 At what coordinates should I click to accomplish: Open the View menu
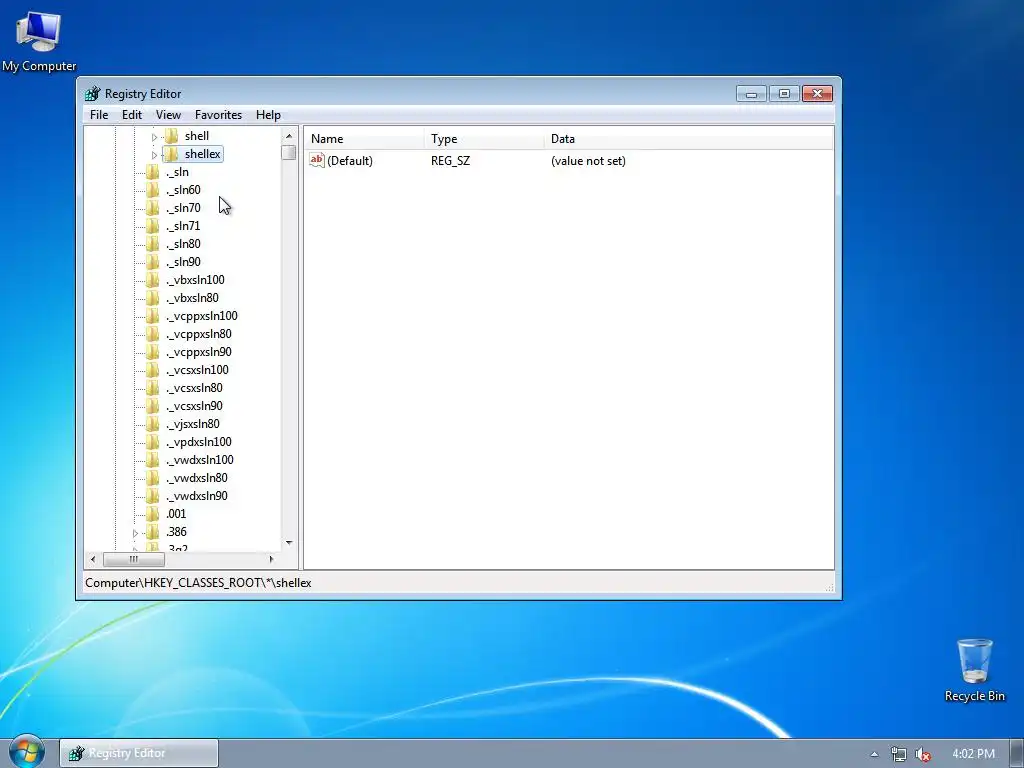pyautogui.click(x=168, y=115)
